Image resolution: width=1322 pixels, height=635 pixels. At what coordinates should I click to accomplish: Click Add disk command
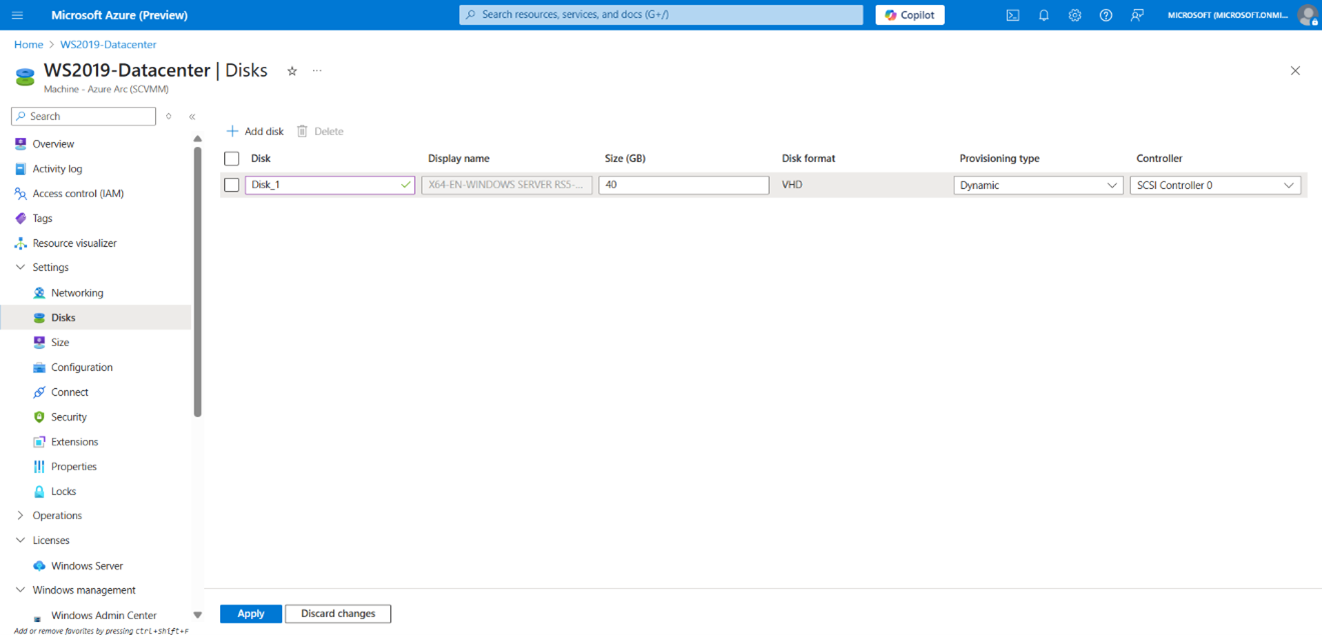255,131
